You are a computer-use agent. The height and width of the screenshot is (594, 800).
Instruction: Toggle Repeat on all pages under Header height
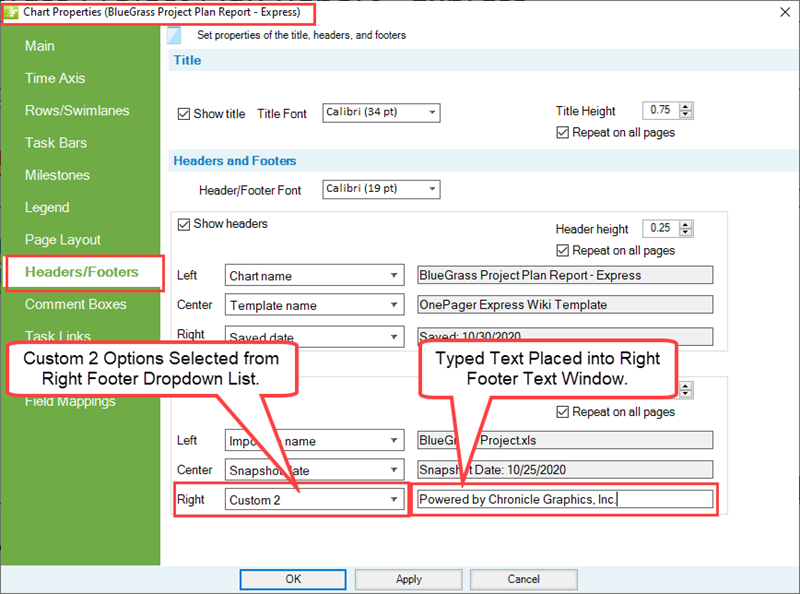562,251
